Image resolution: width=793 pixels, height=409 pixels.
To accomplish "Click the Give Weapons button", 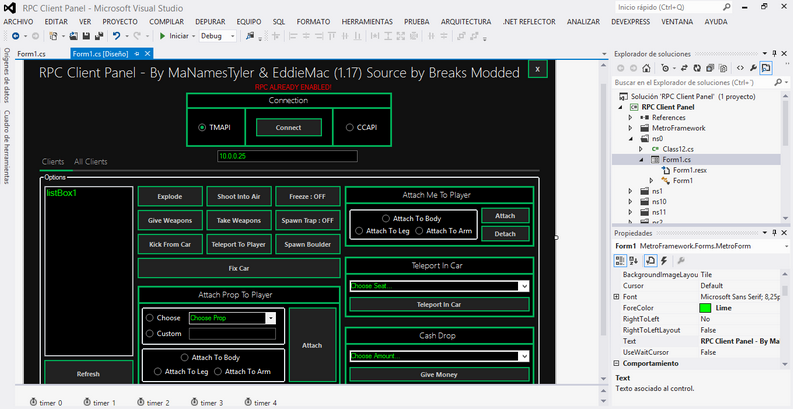I will click(170, 220).
